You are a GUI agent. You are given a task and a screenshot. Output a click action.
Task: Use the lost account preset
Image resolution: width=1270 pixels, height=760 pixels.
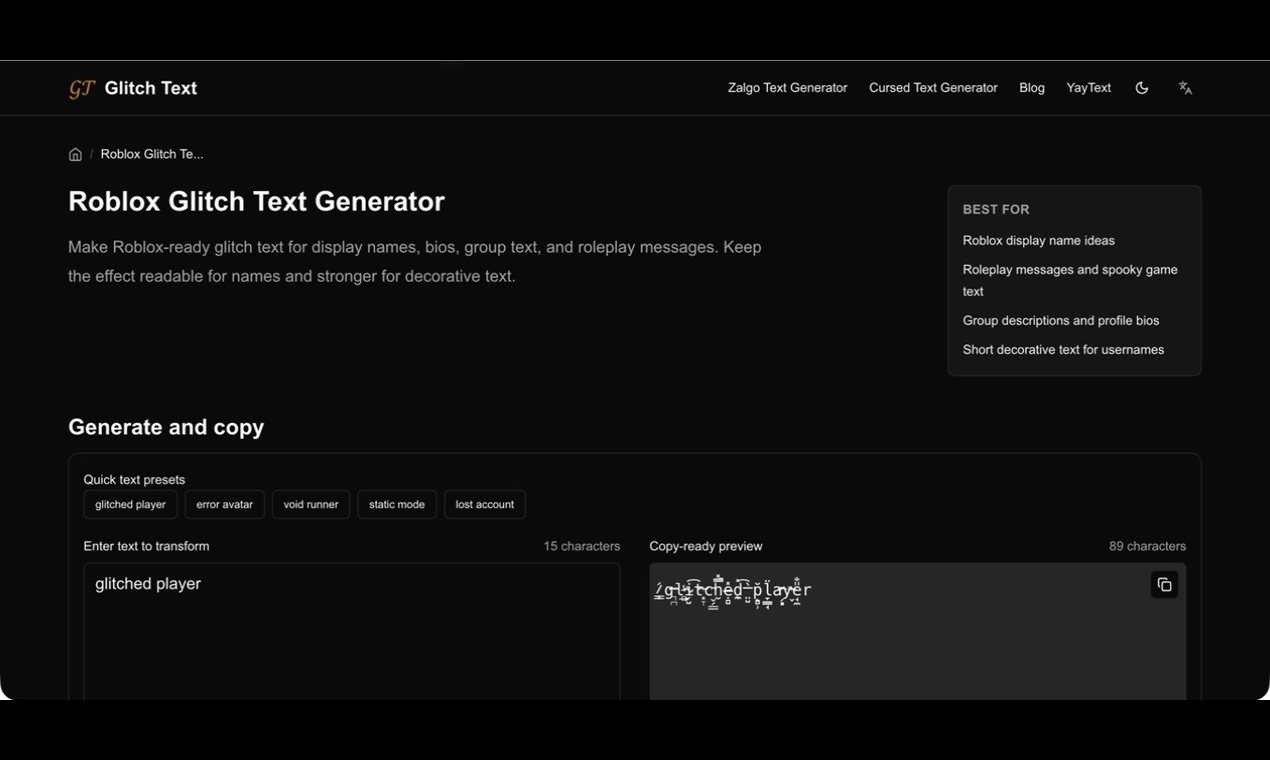click(484, 504)
